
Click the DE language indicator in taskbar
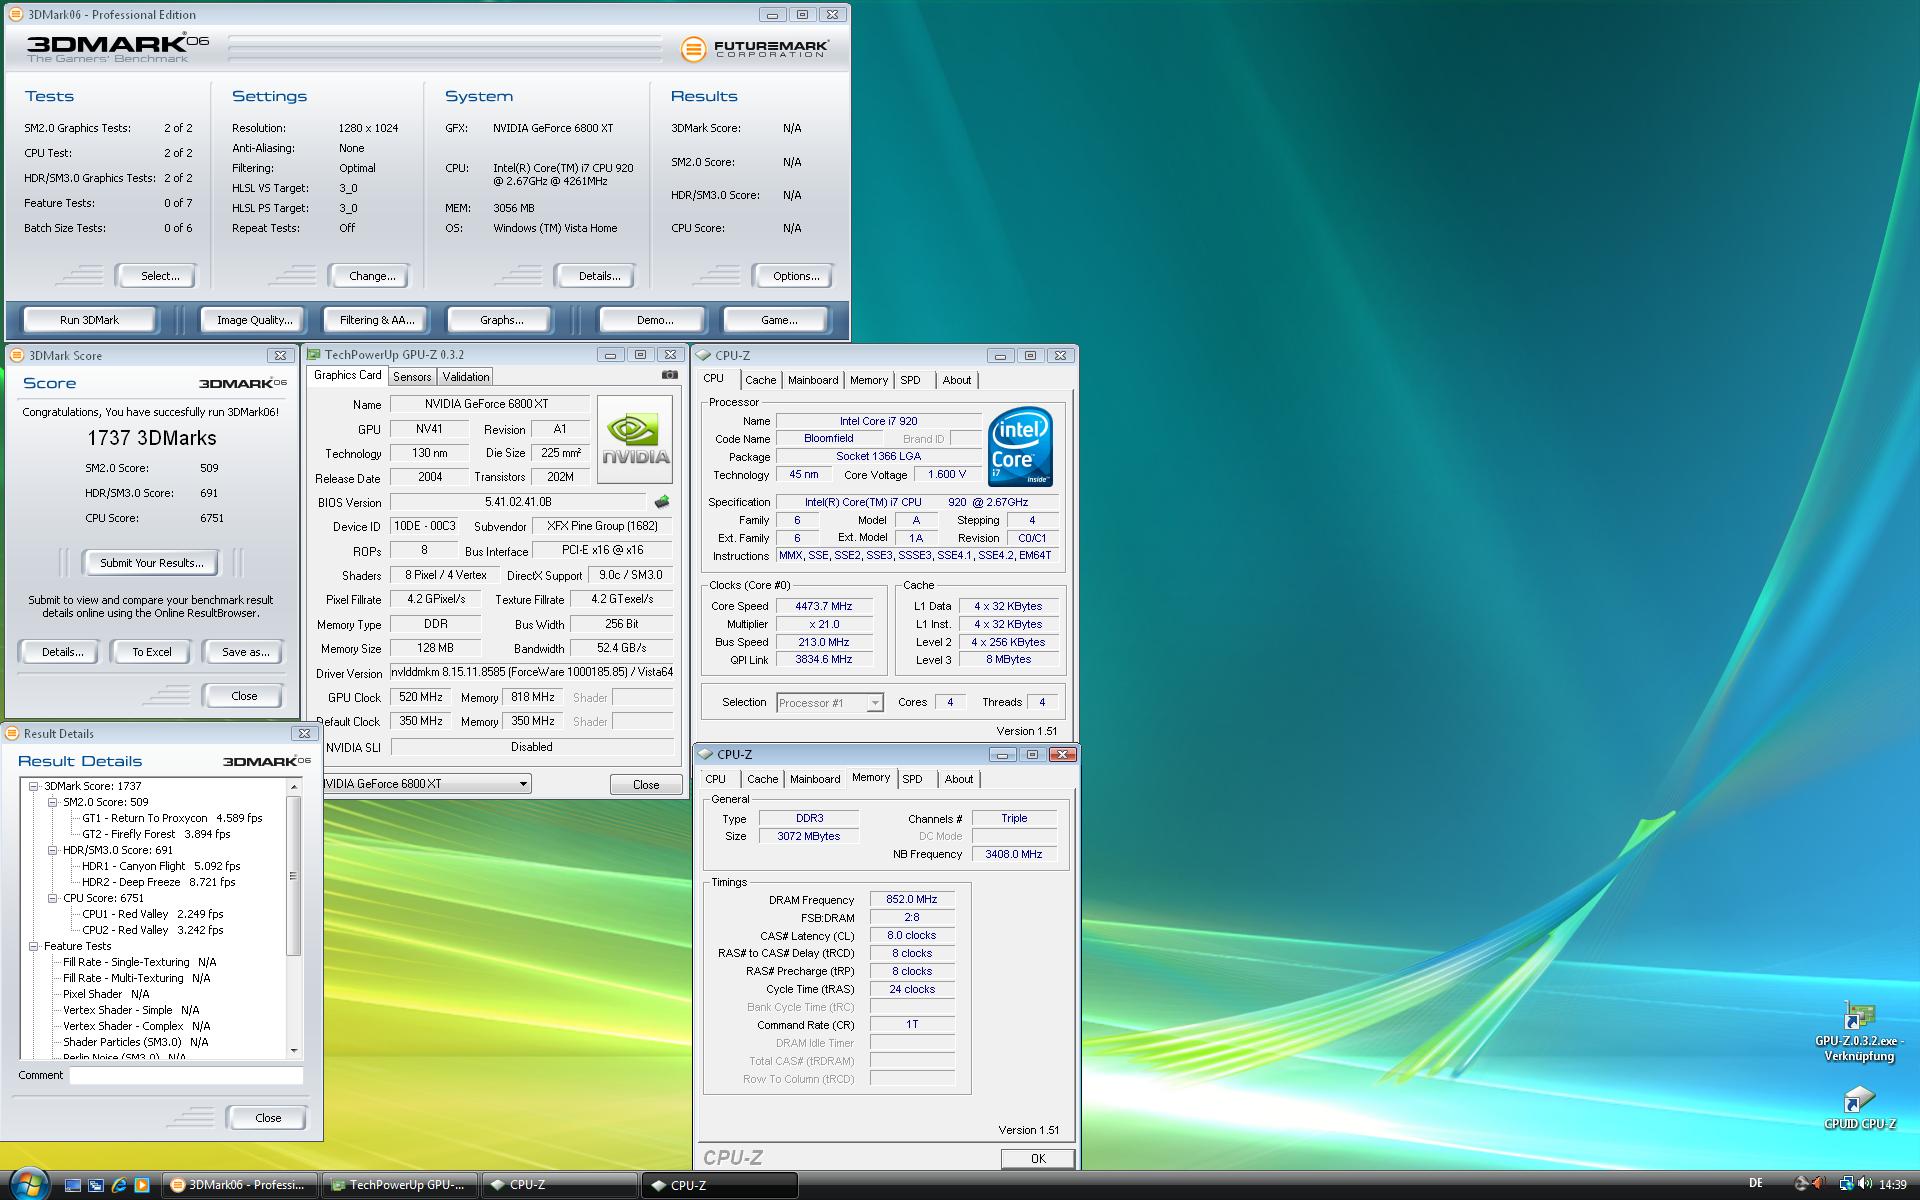tap(1756, 1184)
